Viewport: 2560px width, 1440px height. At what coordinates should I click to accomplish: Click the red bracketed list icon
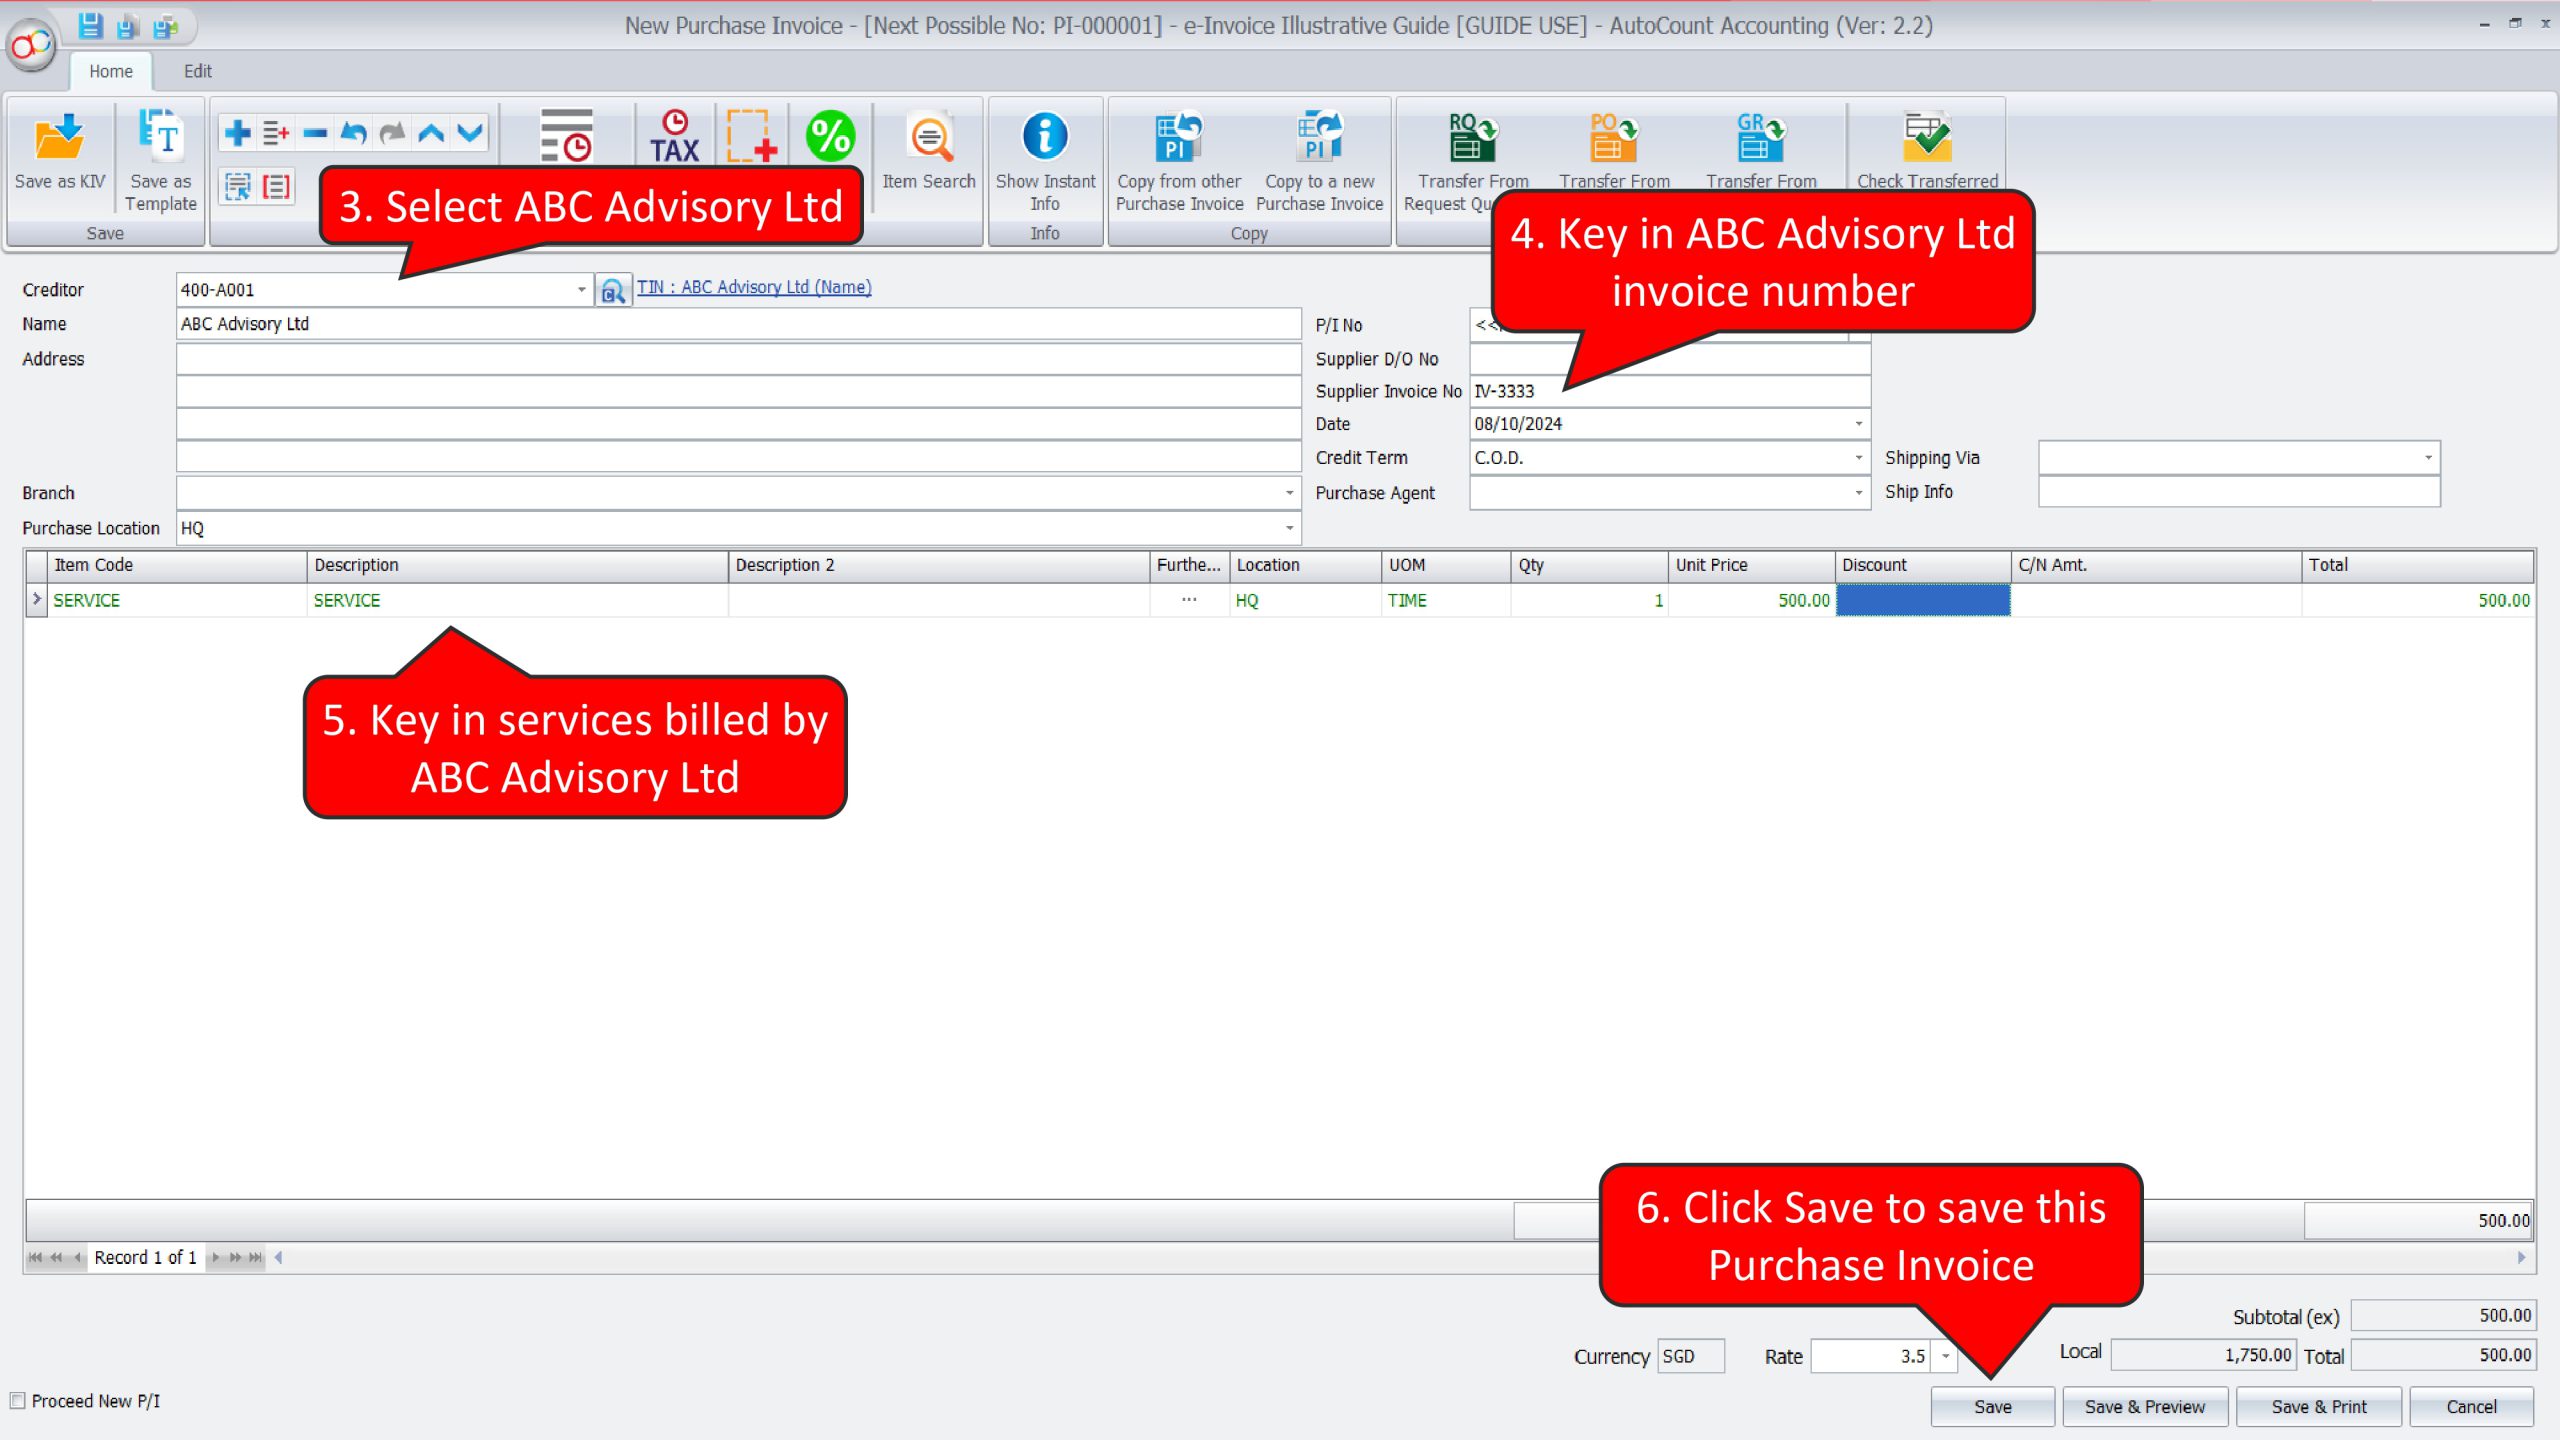[276, 186]
